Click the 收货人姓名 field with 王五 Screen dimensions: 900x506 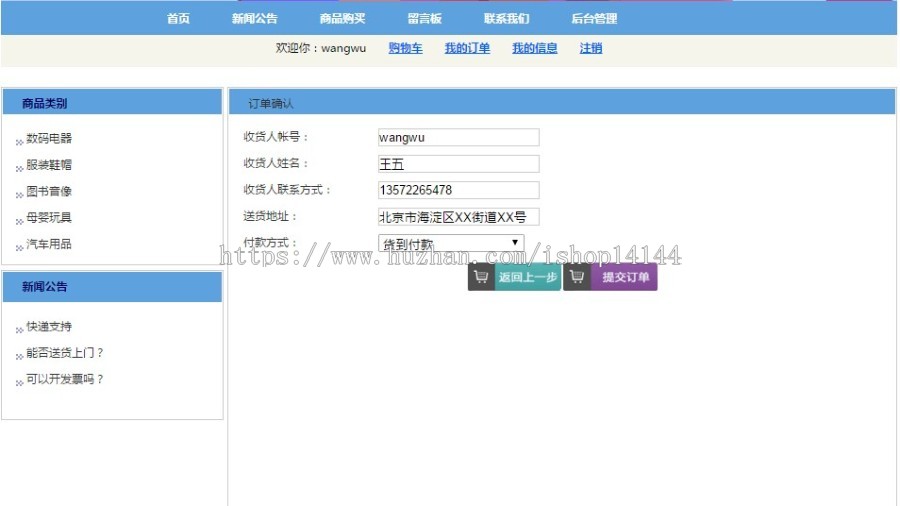coord(459,164)
